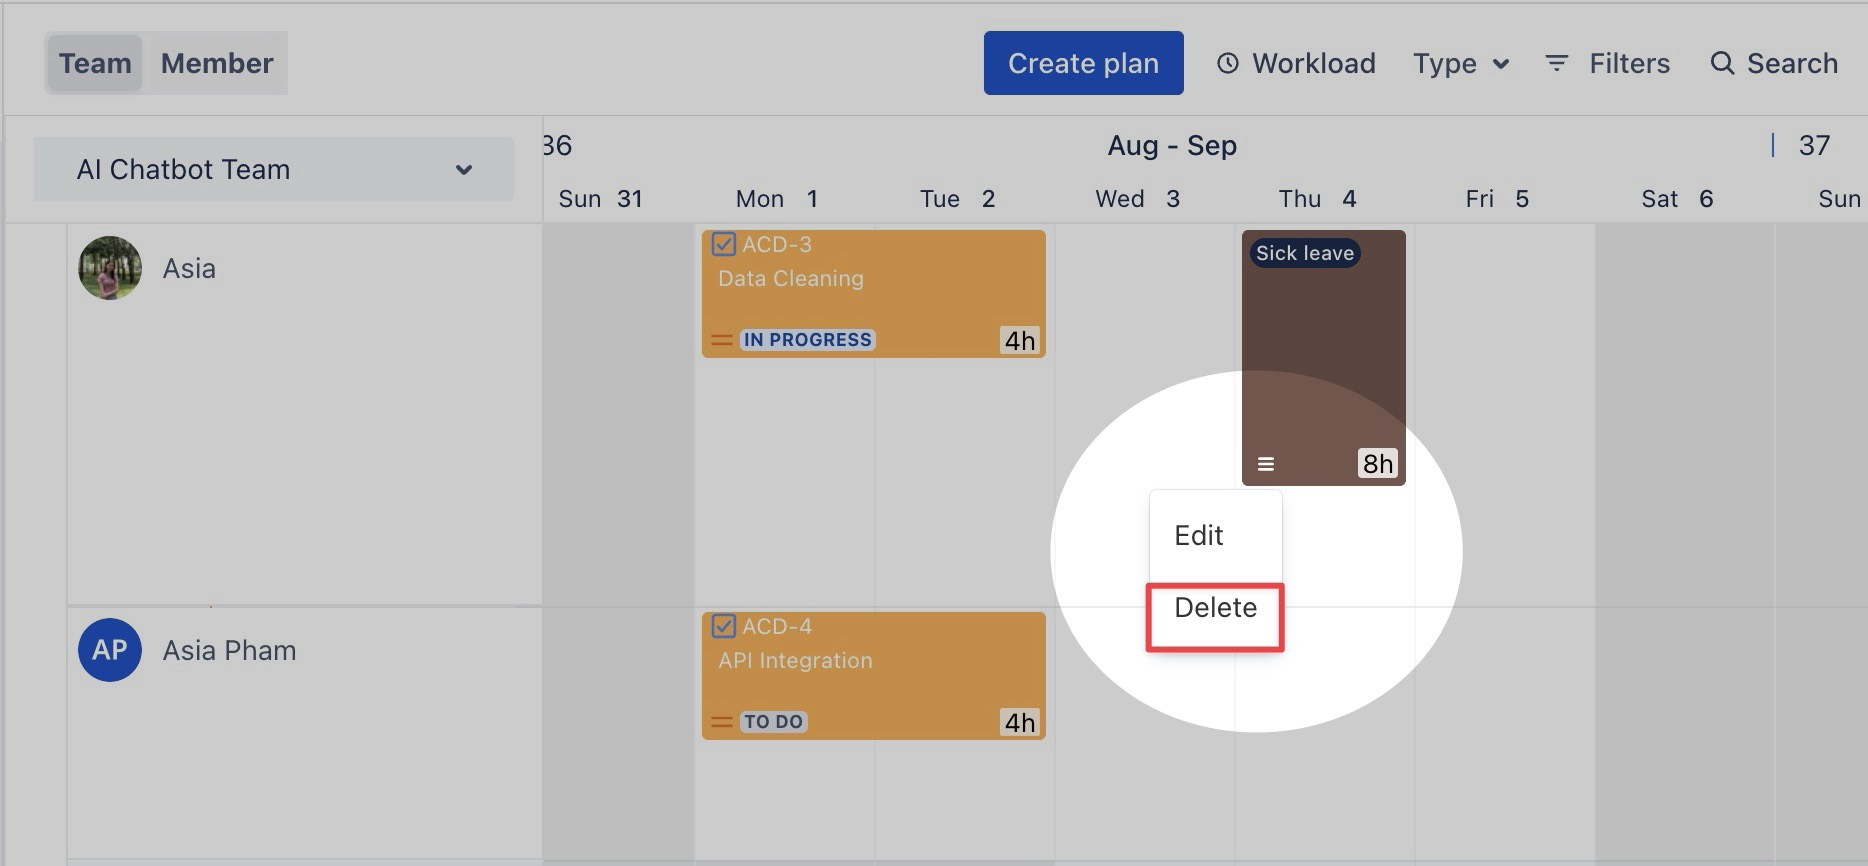Switch to the Team view toggle
This screenshot has width=1868, height=866.
tap(95, 64)
